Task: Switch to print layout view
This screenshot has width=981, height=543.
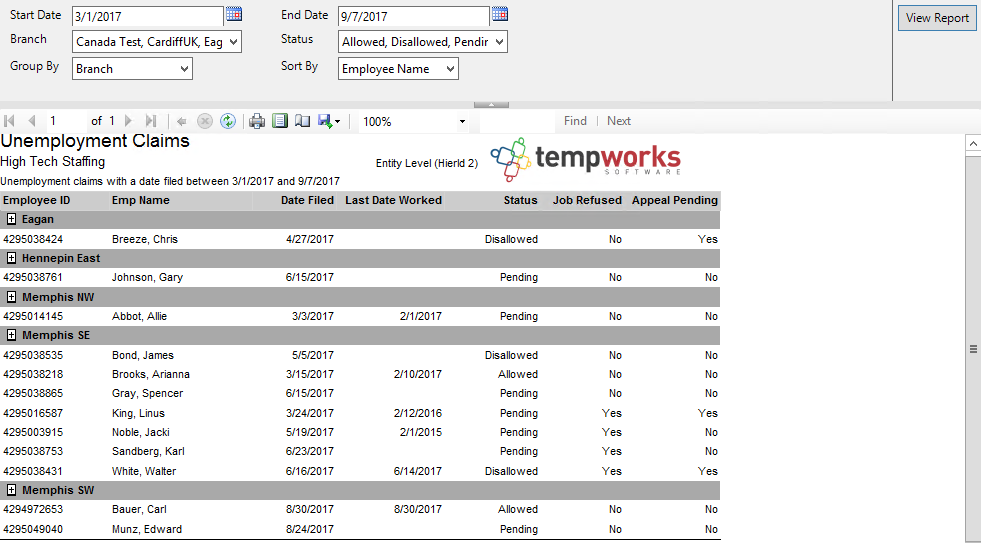Action: (x=280, y=121)
